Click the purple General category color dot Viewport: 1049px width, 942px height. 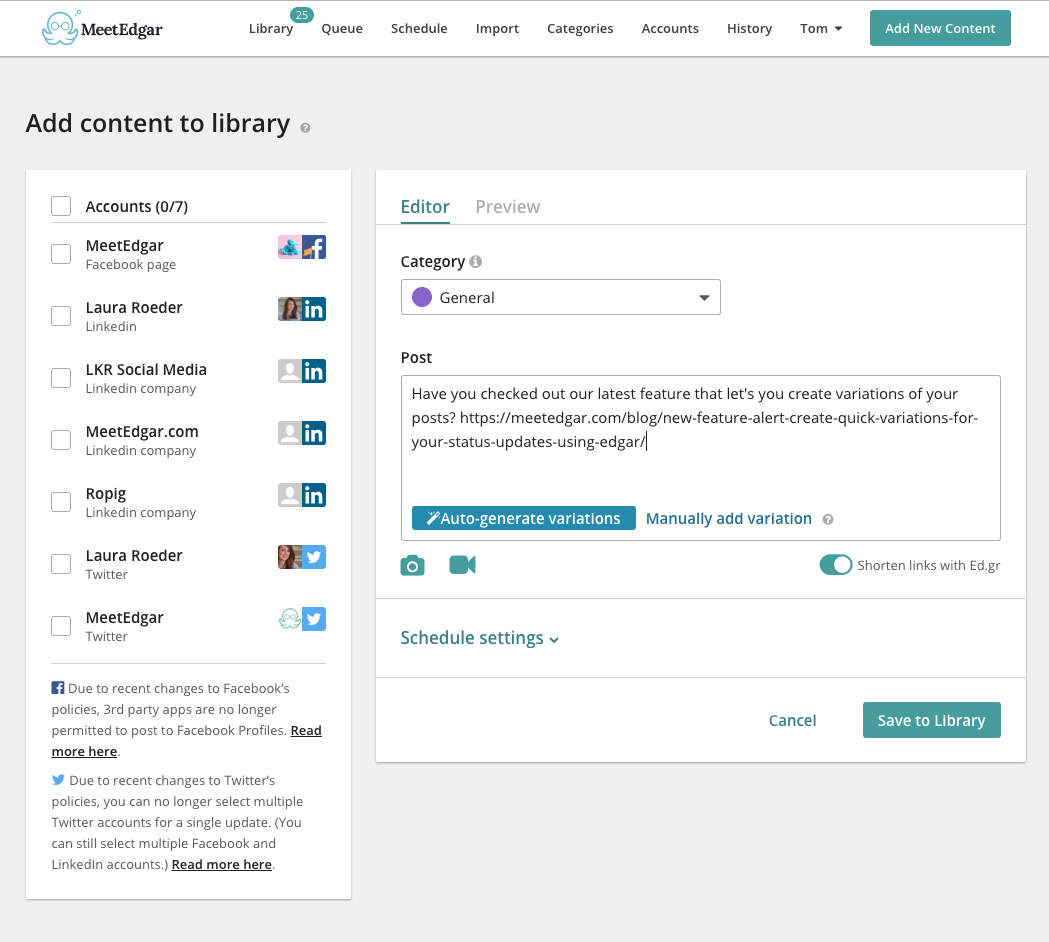[x=422, y=298]
